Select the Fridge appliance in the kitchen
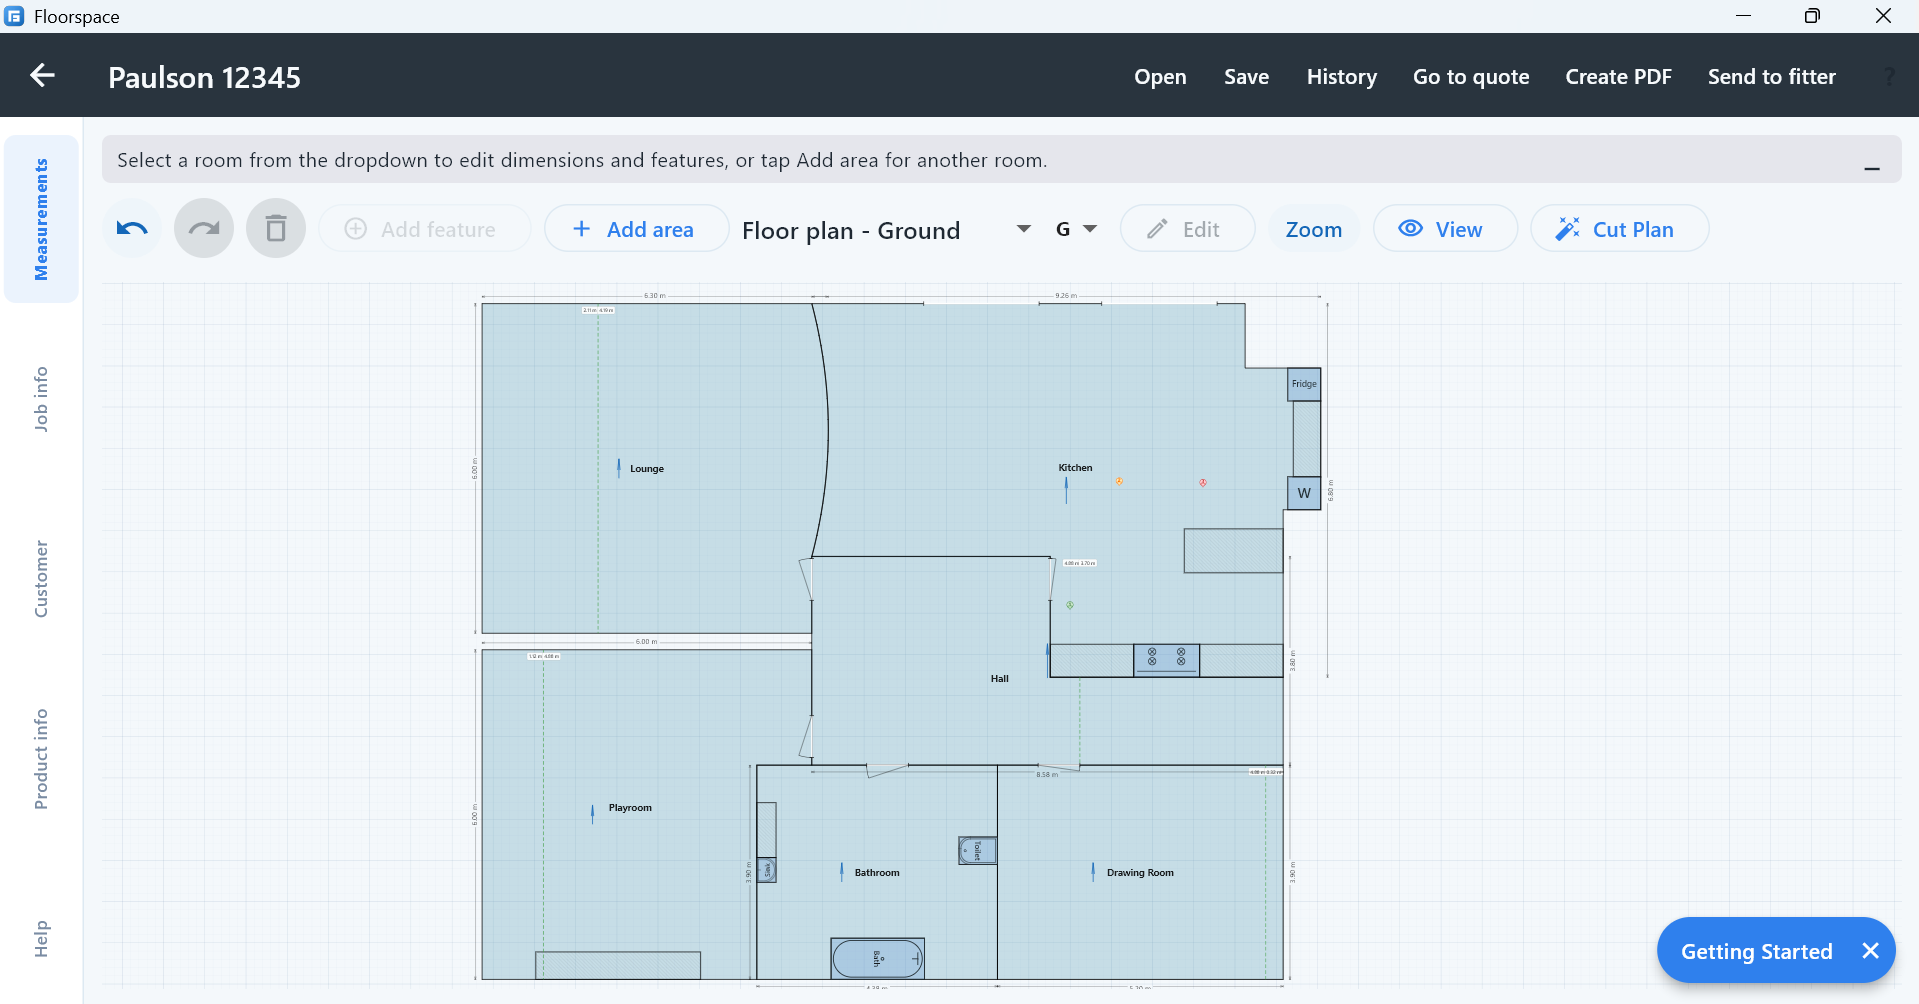Screen dimensions: 1919x1004 (1304, 384)
